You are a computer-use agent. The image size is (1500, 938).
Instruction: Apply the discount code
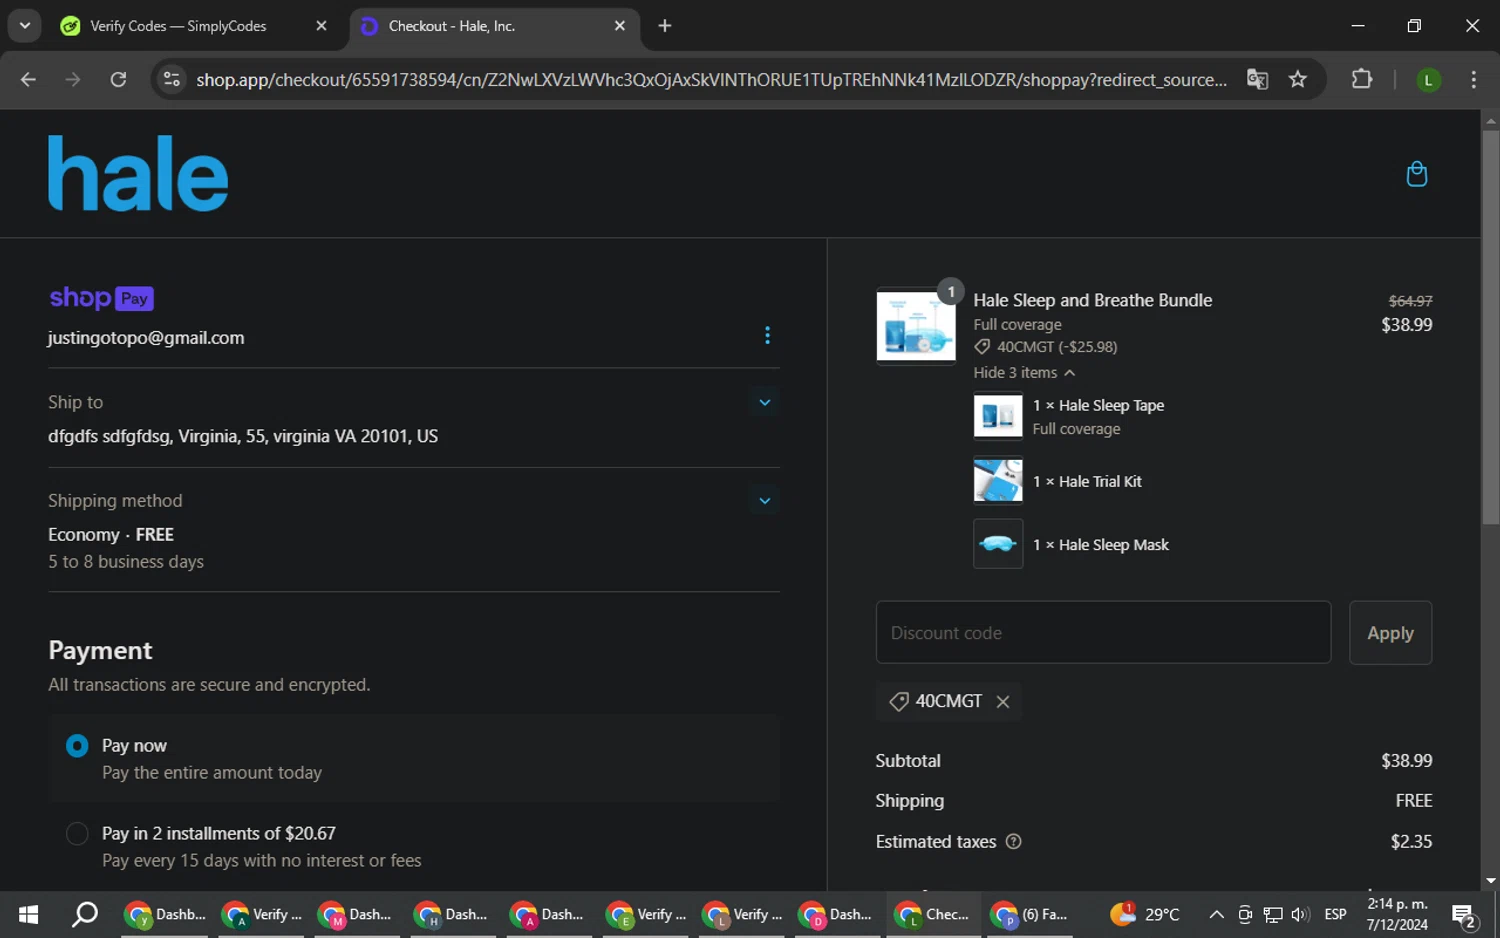[x=1390, y=632]
